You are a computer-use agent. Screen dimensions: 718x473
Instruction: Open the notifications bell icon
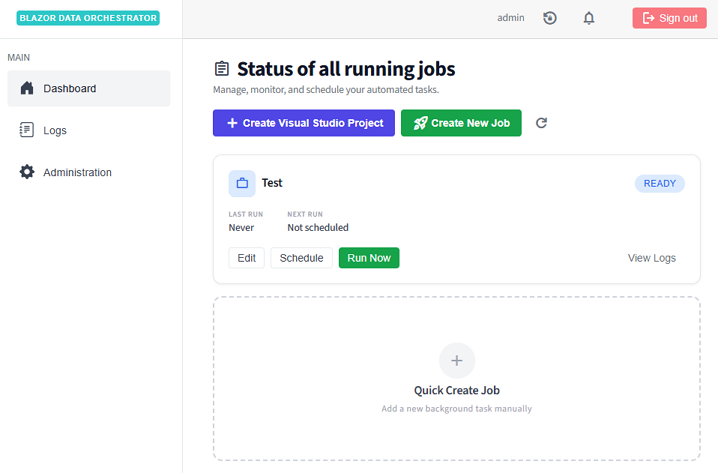click(589, 18)
